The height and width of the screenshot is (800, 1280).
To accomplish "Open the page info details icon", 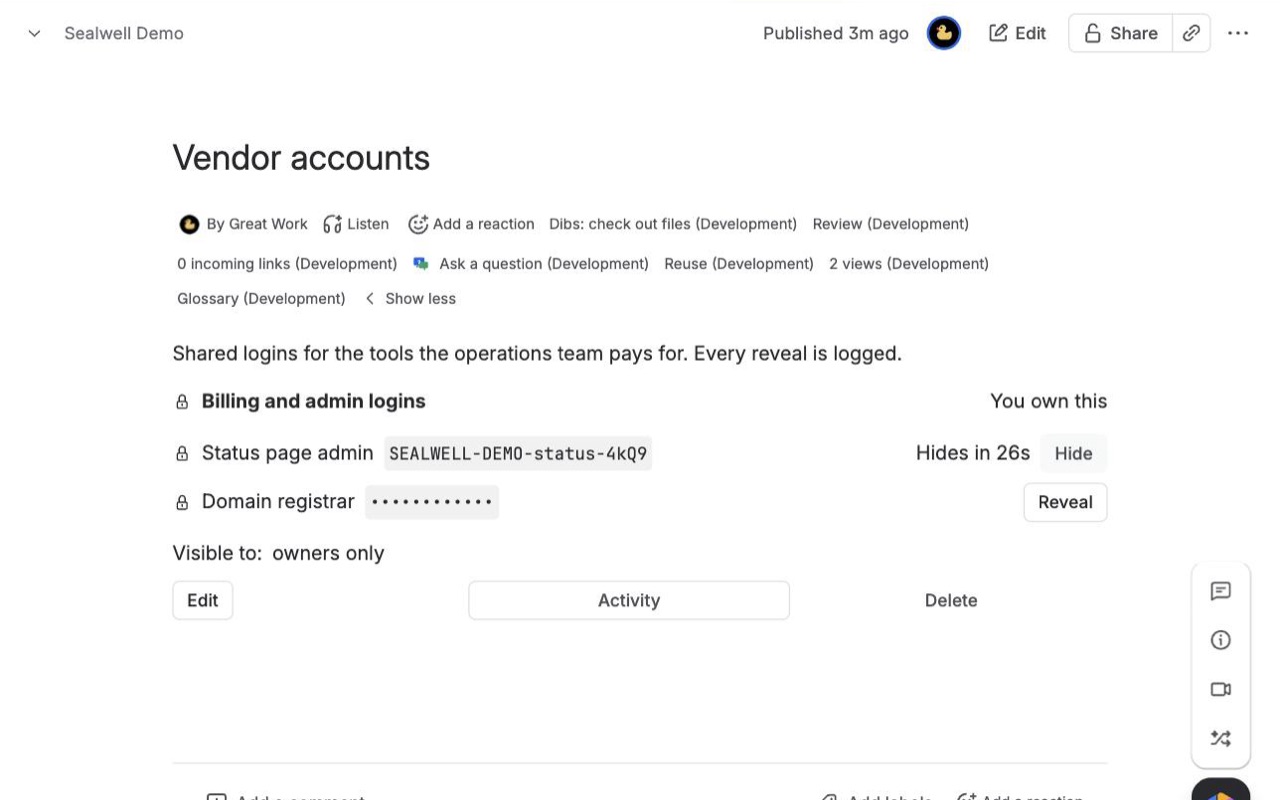I will [x=1220, y=640].
